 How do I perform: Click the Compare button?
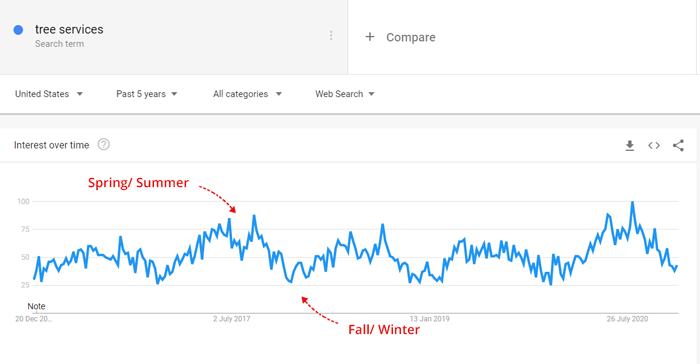point(400,37)
